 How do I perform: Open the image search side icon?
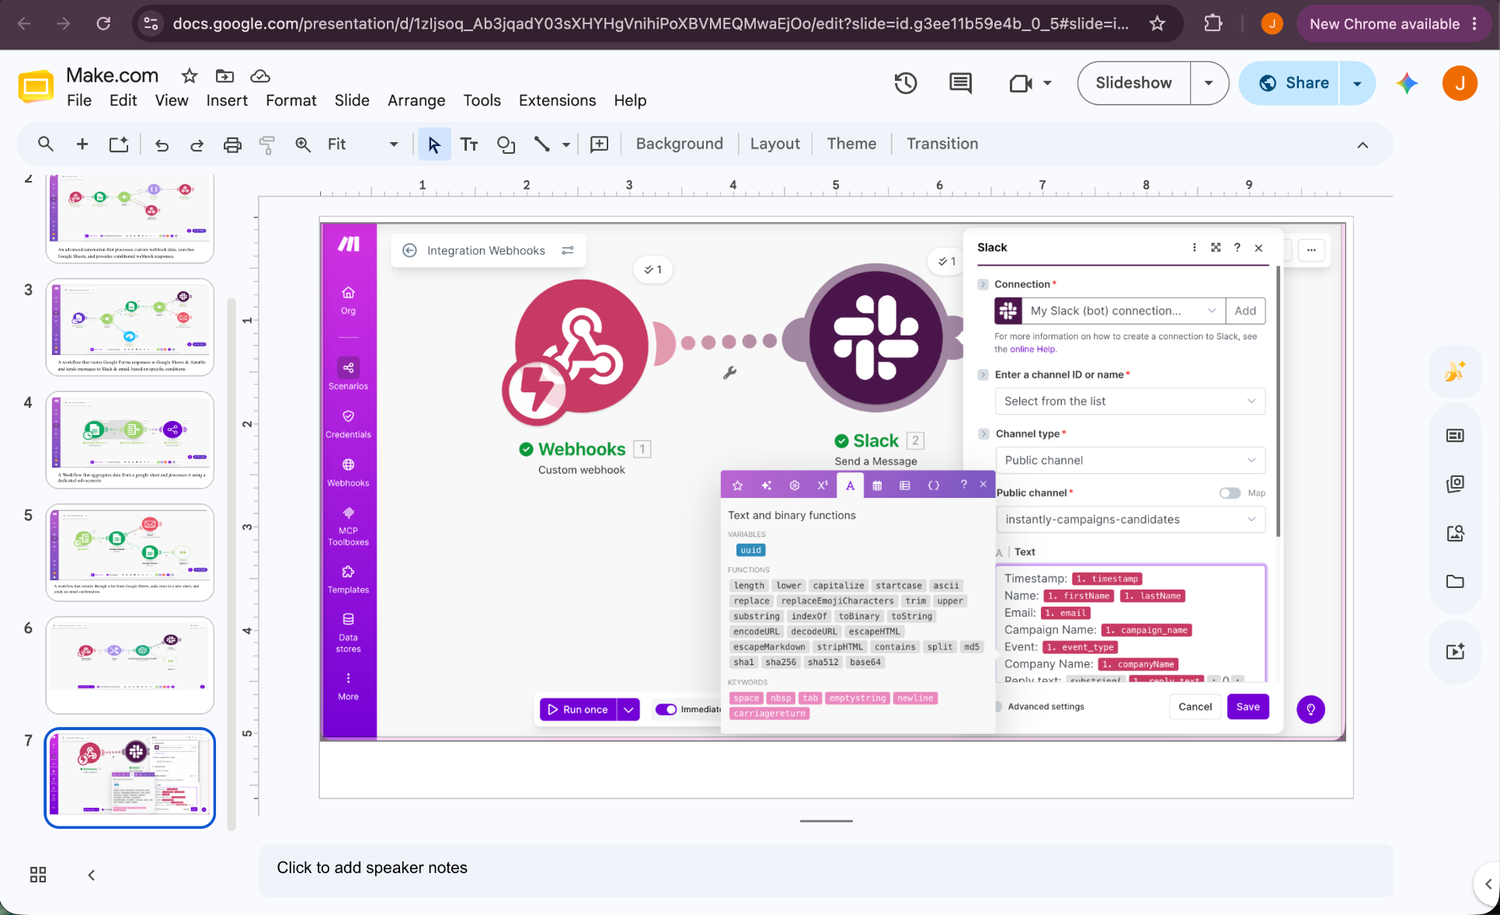(x=1455, y=533)
